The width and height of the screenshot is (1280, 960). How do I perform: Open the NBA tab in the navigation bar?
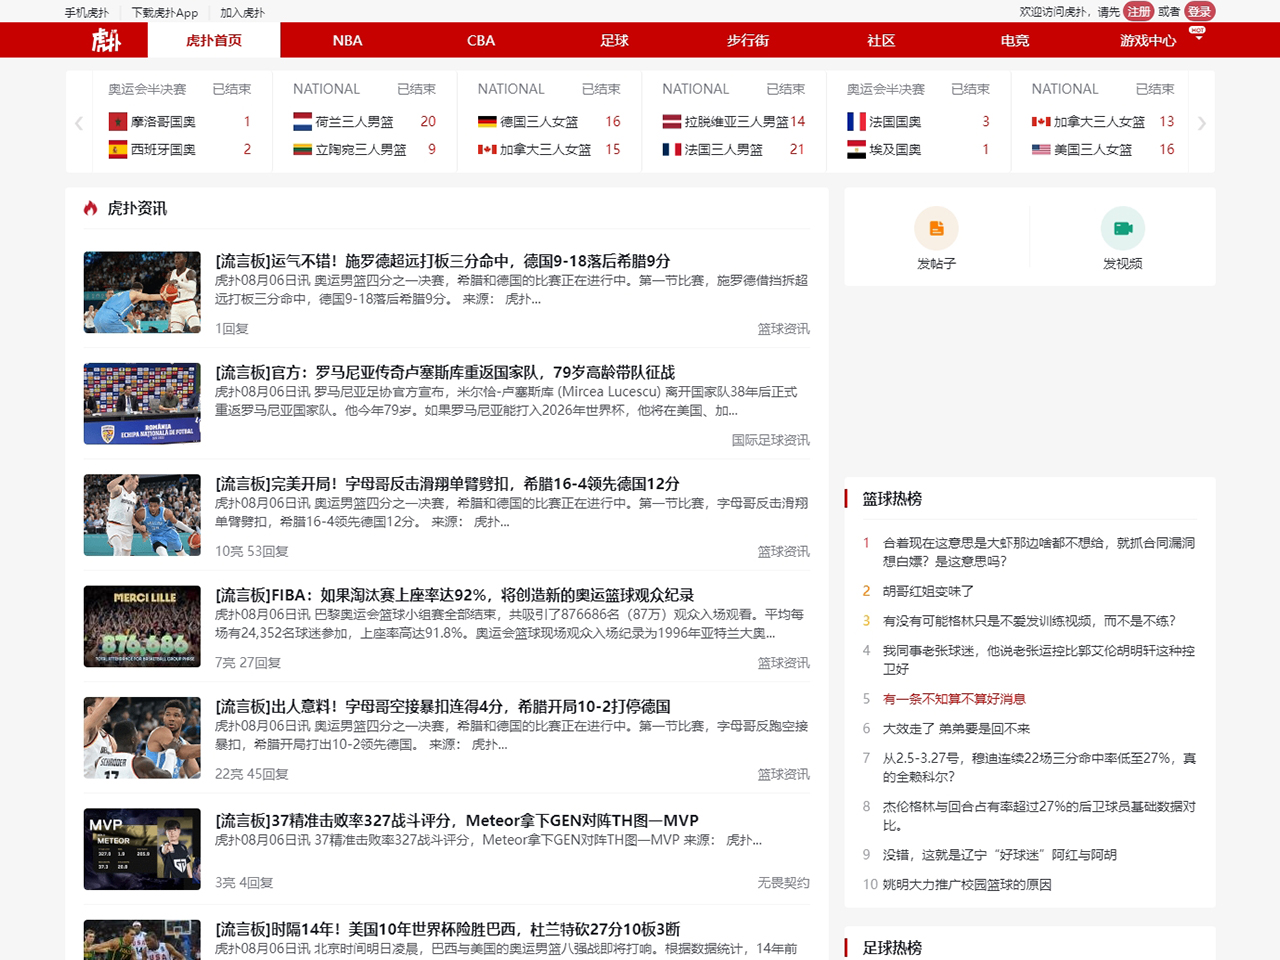347,40
